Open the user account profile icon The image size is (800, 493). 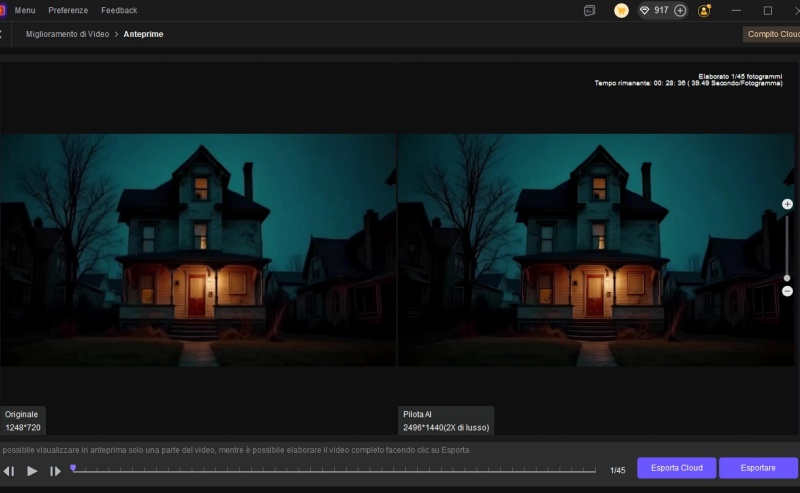pos(705,10)
